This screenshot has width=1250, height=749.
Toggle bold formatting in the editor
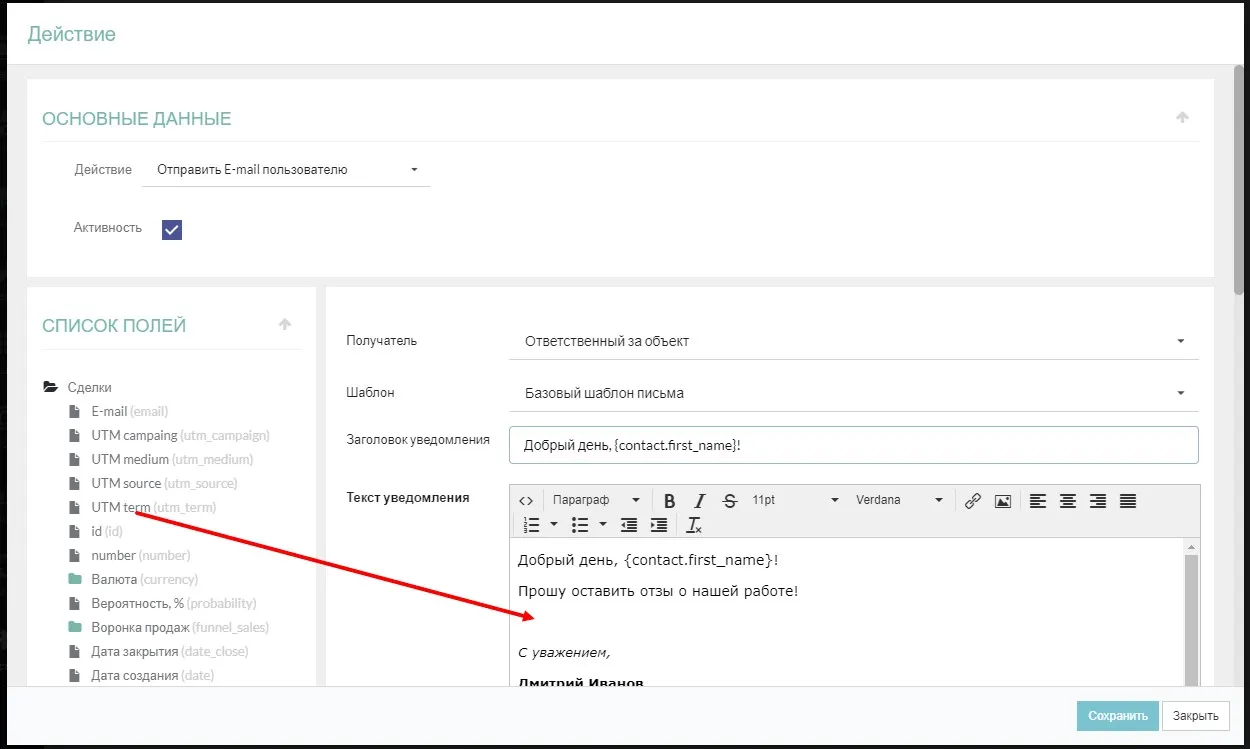670,501
